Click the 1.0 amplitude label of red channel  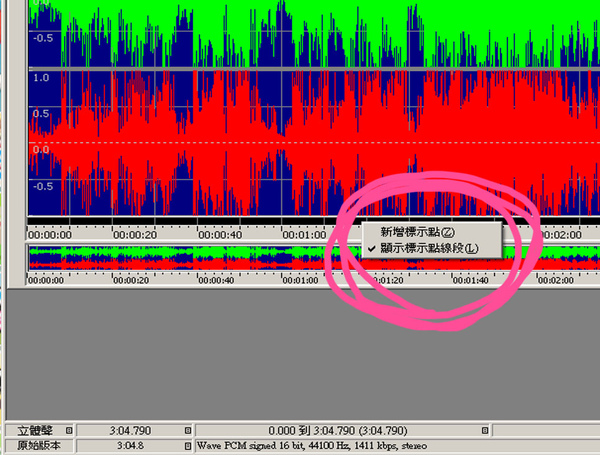41,78
